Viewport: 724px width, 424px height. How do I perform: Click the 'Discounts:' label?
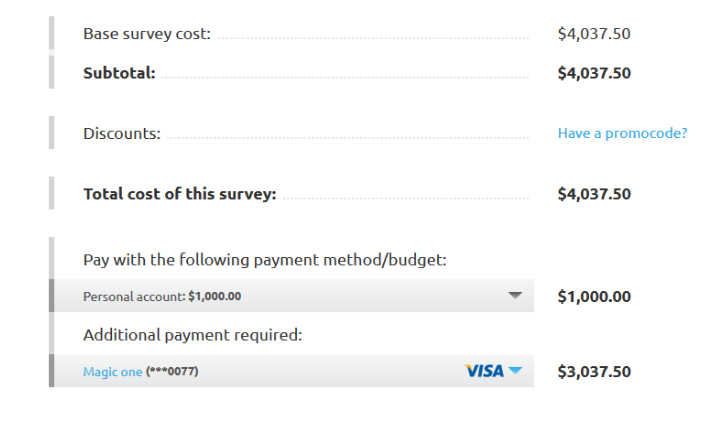tap(122, 133)
